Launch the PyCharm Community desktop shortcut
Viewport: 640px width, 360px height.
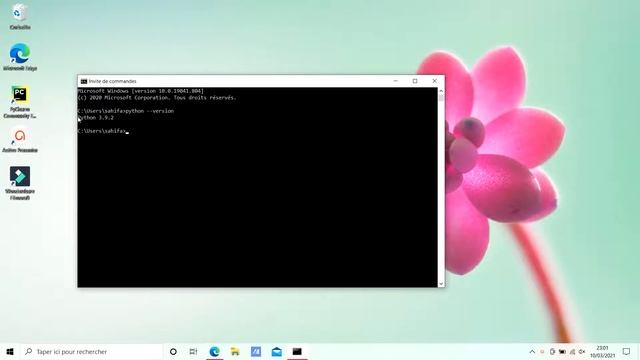click(x=20, y=102)
